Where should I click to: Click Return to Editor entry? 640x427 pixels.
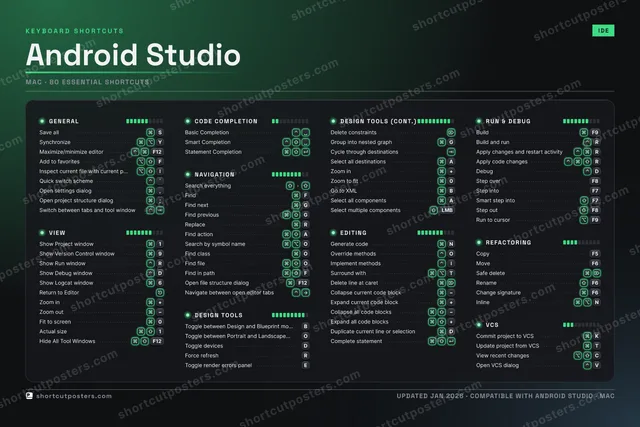coord(101,293)
